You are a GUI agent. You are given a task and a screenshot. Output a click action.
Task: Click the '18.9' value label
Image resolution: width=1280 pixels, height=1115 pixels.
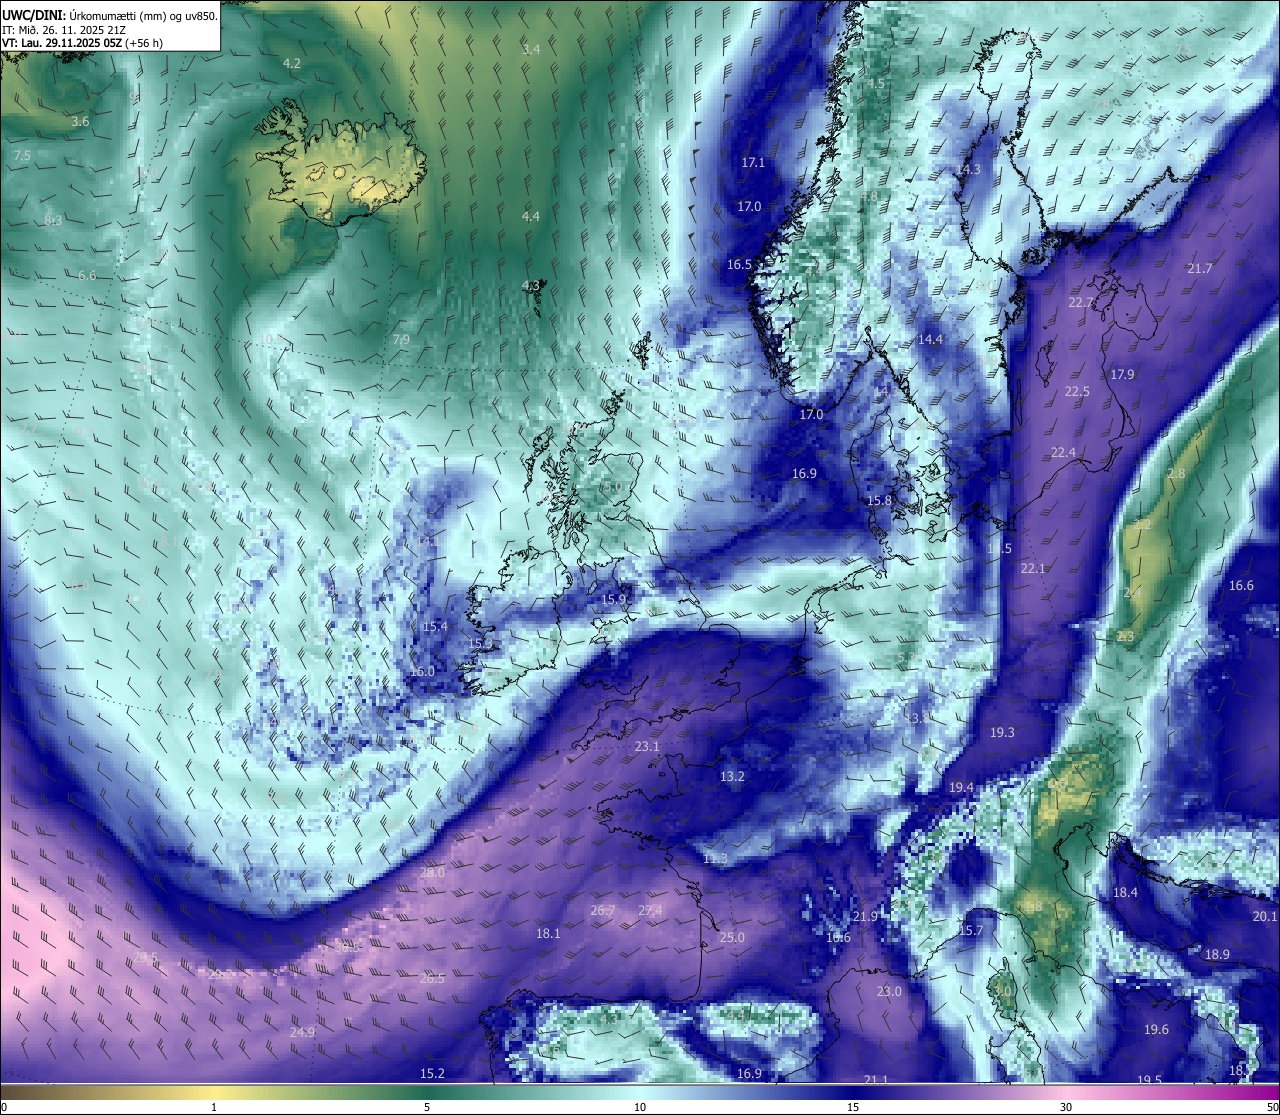point(1217,954)
